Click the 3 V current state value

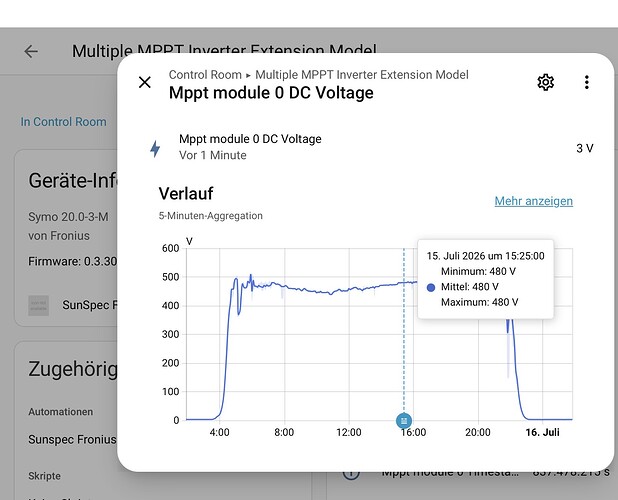coord(584,148)
